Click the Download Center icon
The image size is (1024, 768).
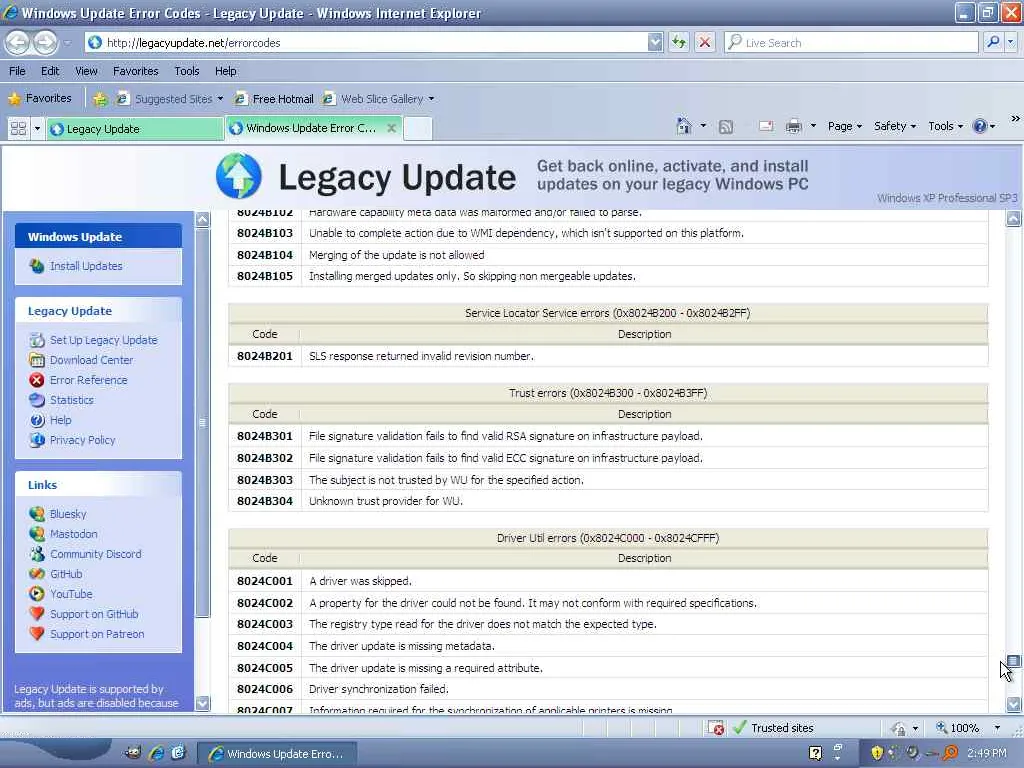point(37,360)
